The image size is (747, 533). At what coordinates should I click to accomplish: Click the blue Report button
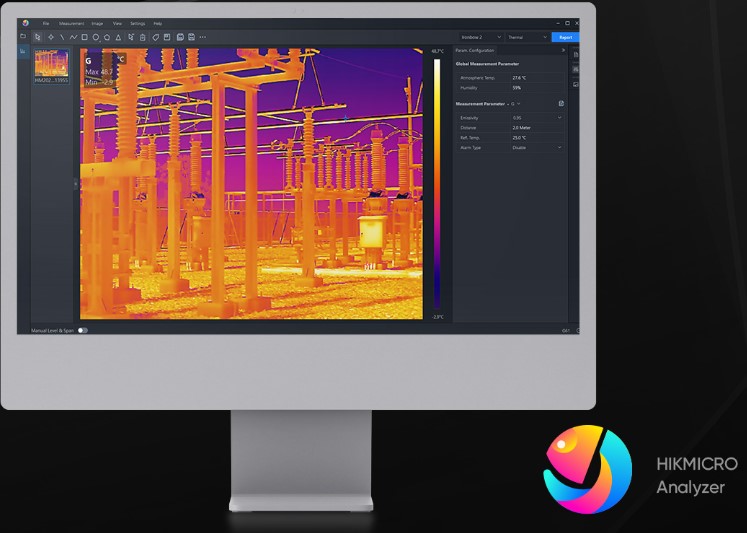click(x=565, y=37)
